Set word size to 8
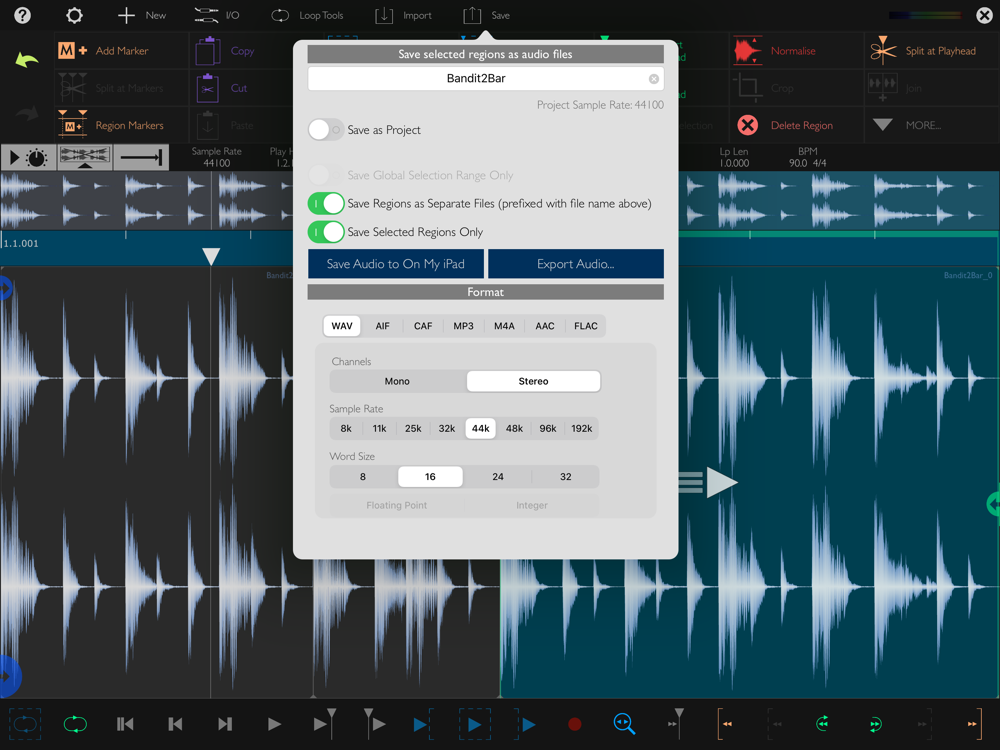This screenshot has width=1000, height=750. 363,476
